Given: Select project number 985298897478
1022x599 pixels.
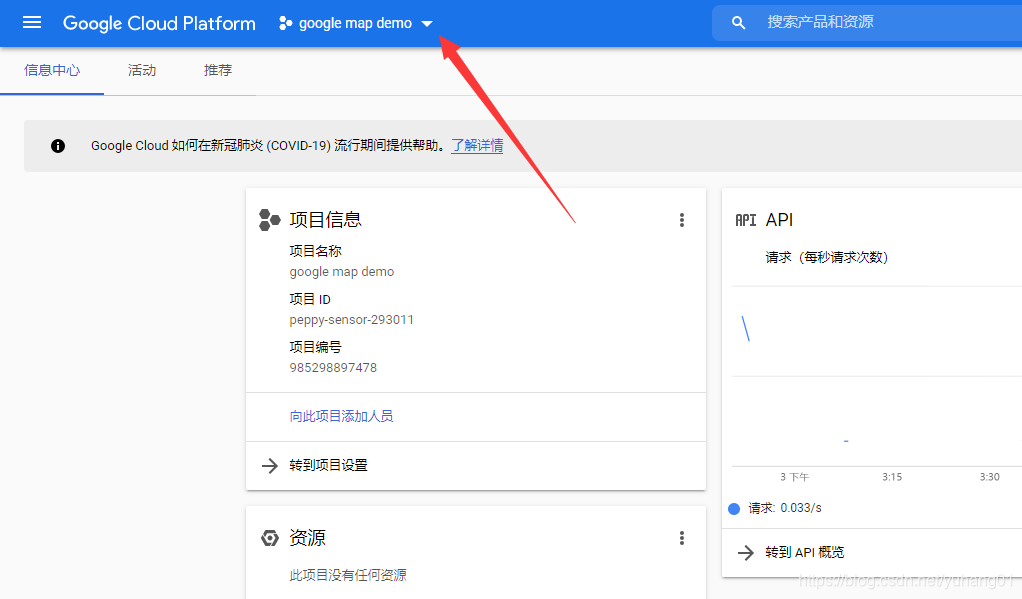Looking at the screenshot, I should coord(333,368).
